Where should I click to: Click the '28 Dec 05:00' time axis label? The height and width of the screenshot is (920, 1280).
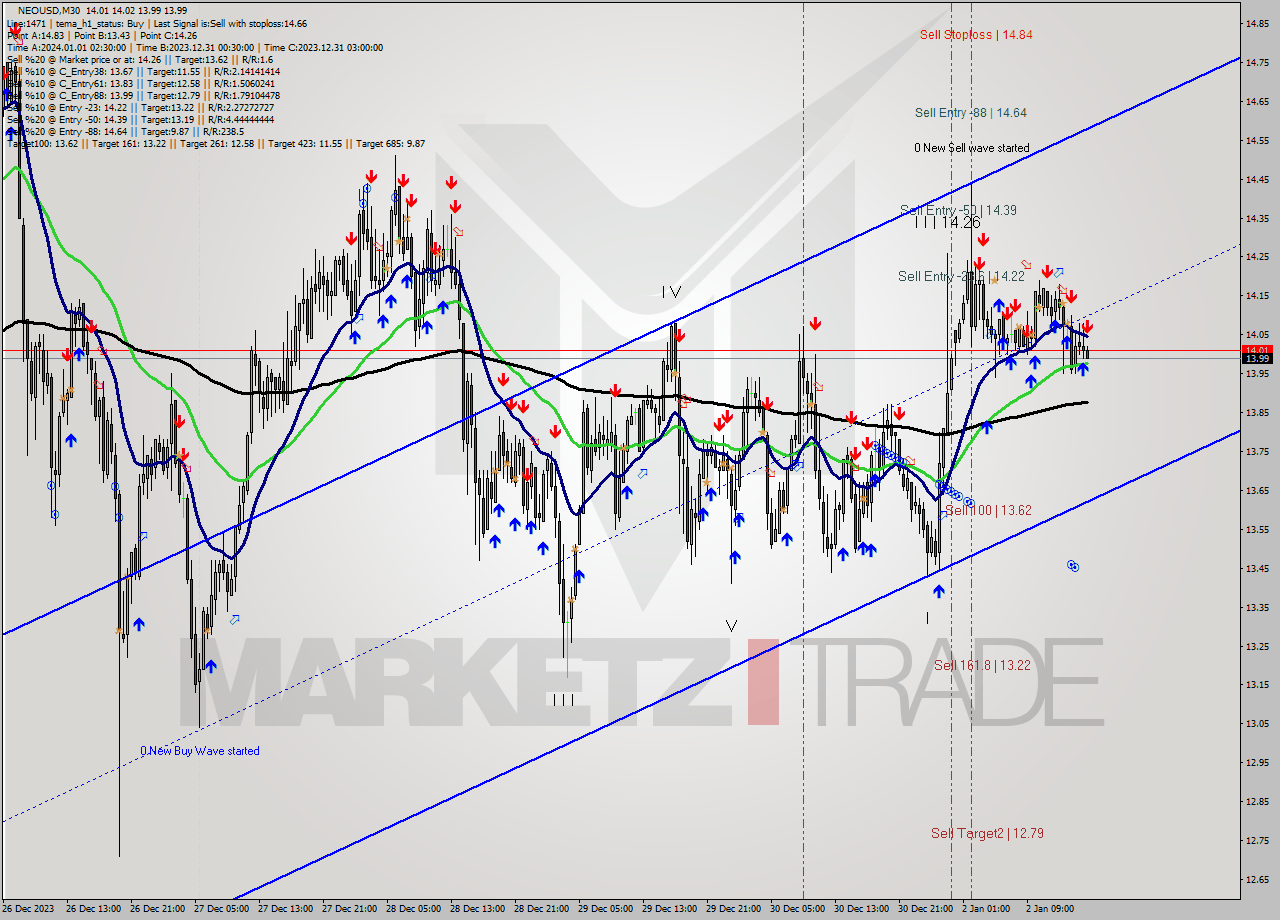click(413, 909)
